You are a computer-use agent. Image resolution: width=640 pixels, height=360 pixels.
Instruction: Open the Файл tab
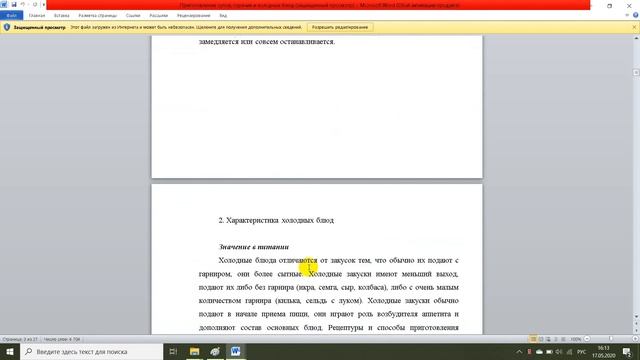coord(11,16)
